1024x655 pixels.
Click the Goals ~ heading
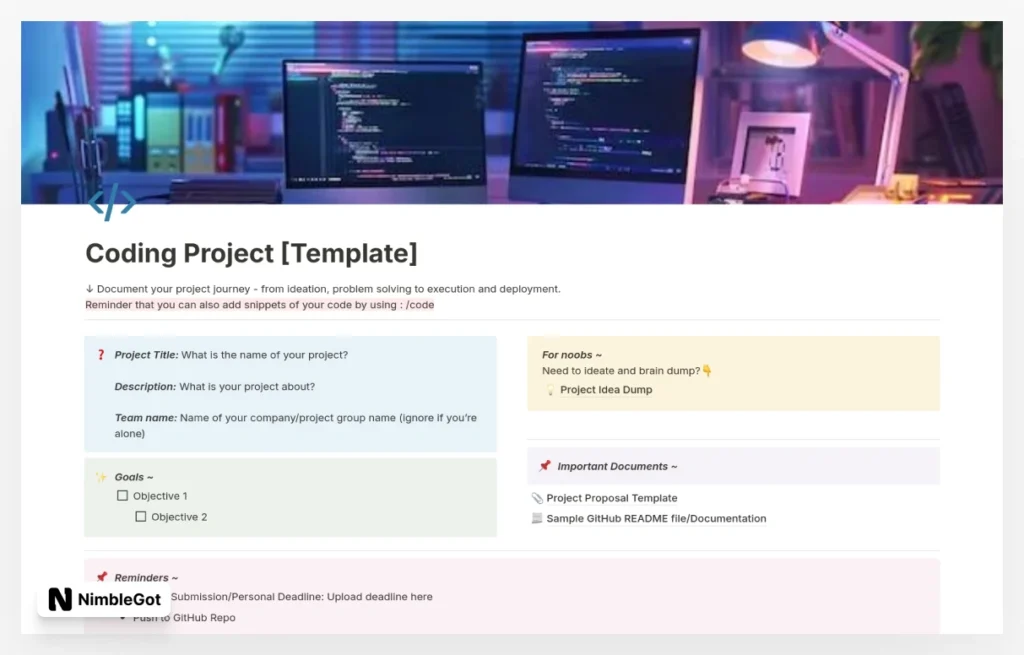[x=134, y=477]
